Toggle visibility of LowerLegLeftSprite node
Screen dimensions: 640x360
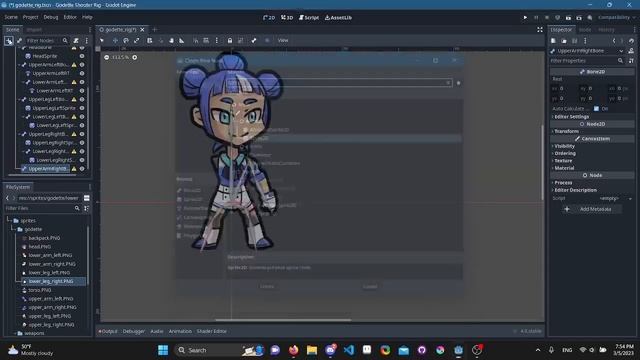click(82, 125)
